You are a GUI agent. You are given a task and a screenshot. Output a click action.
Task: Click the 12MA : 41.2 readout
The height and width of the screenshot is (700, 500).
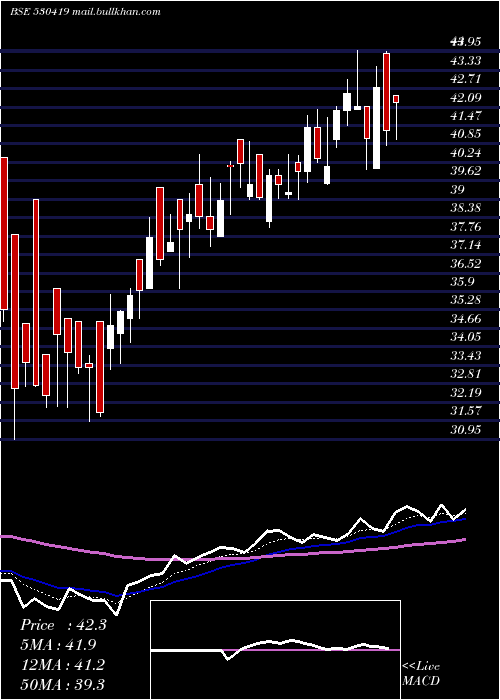pyautogui.click(x=62, y=665)
